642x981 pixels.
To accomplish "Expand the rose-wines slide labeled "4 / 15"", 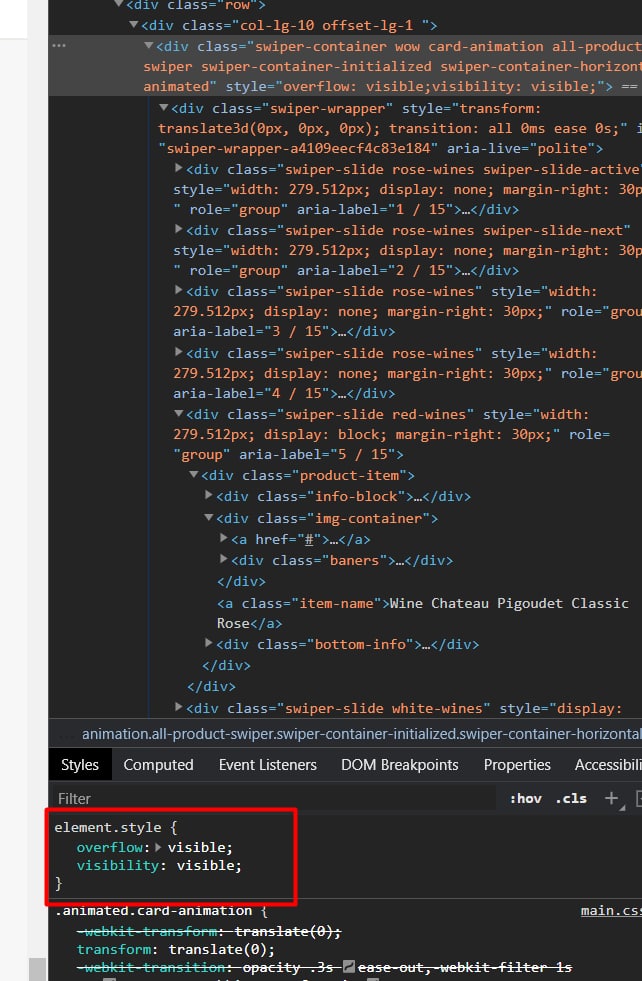I will click(178, 352).
